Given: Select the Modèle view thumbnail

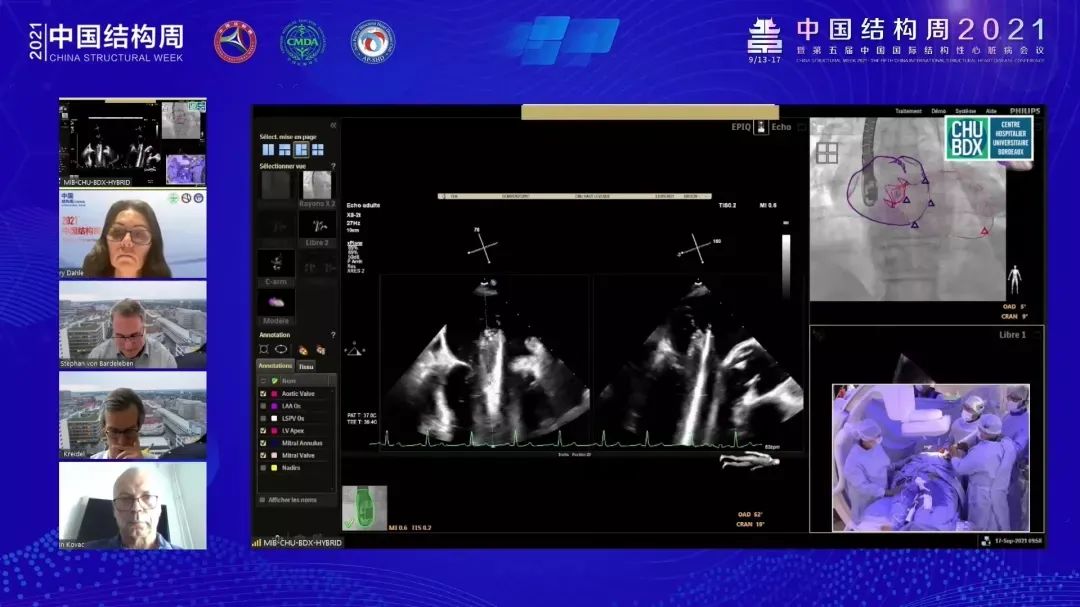Looking at the screenshot, I should [x=275, y=302].
